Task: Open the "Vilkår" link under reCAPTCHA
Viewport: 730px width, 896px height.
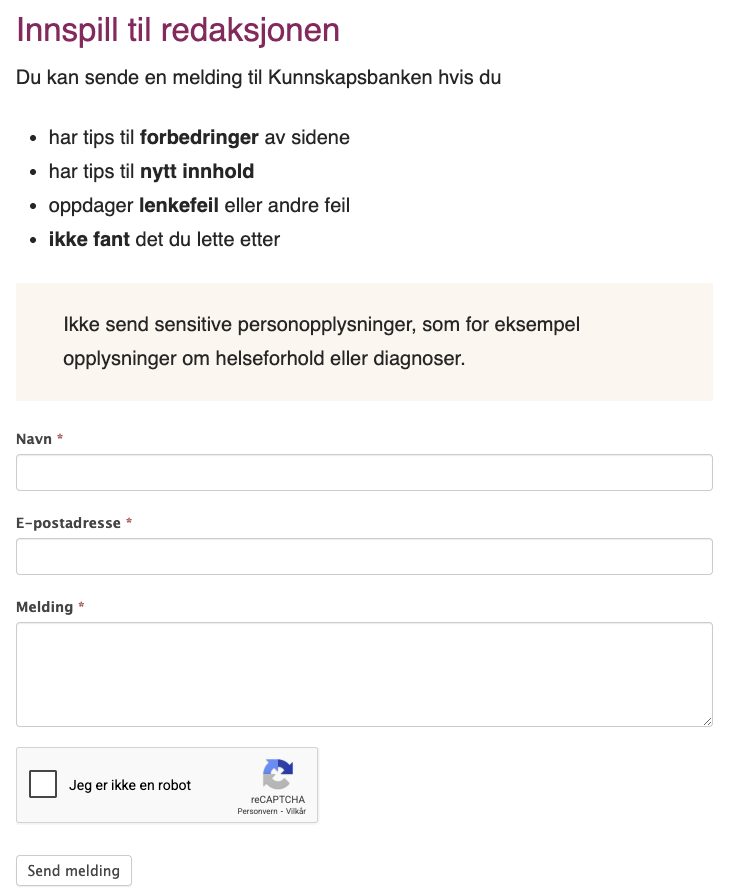Action: pos(296,810)
